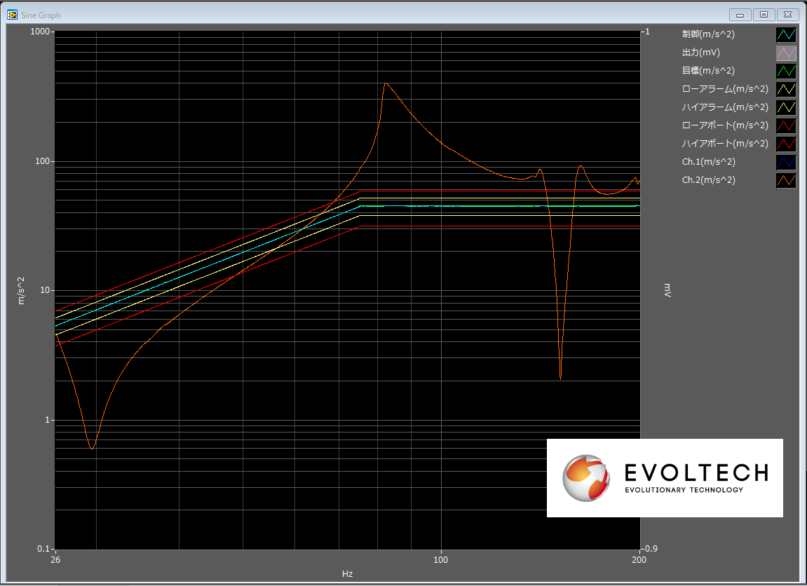The image size is (807, 586).
Task: Click the Evoltech logo banner
Action: 664,477
